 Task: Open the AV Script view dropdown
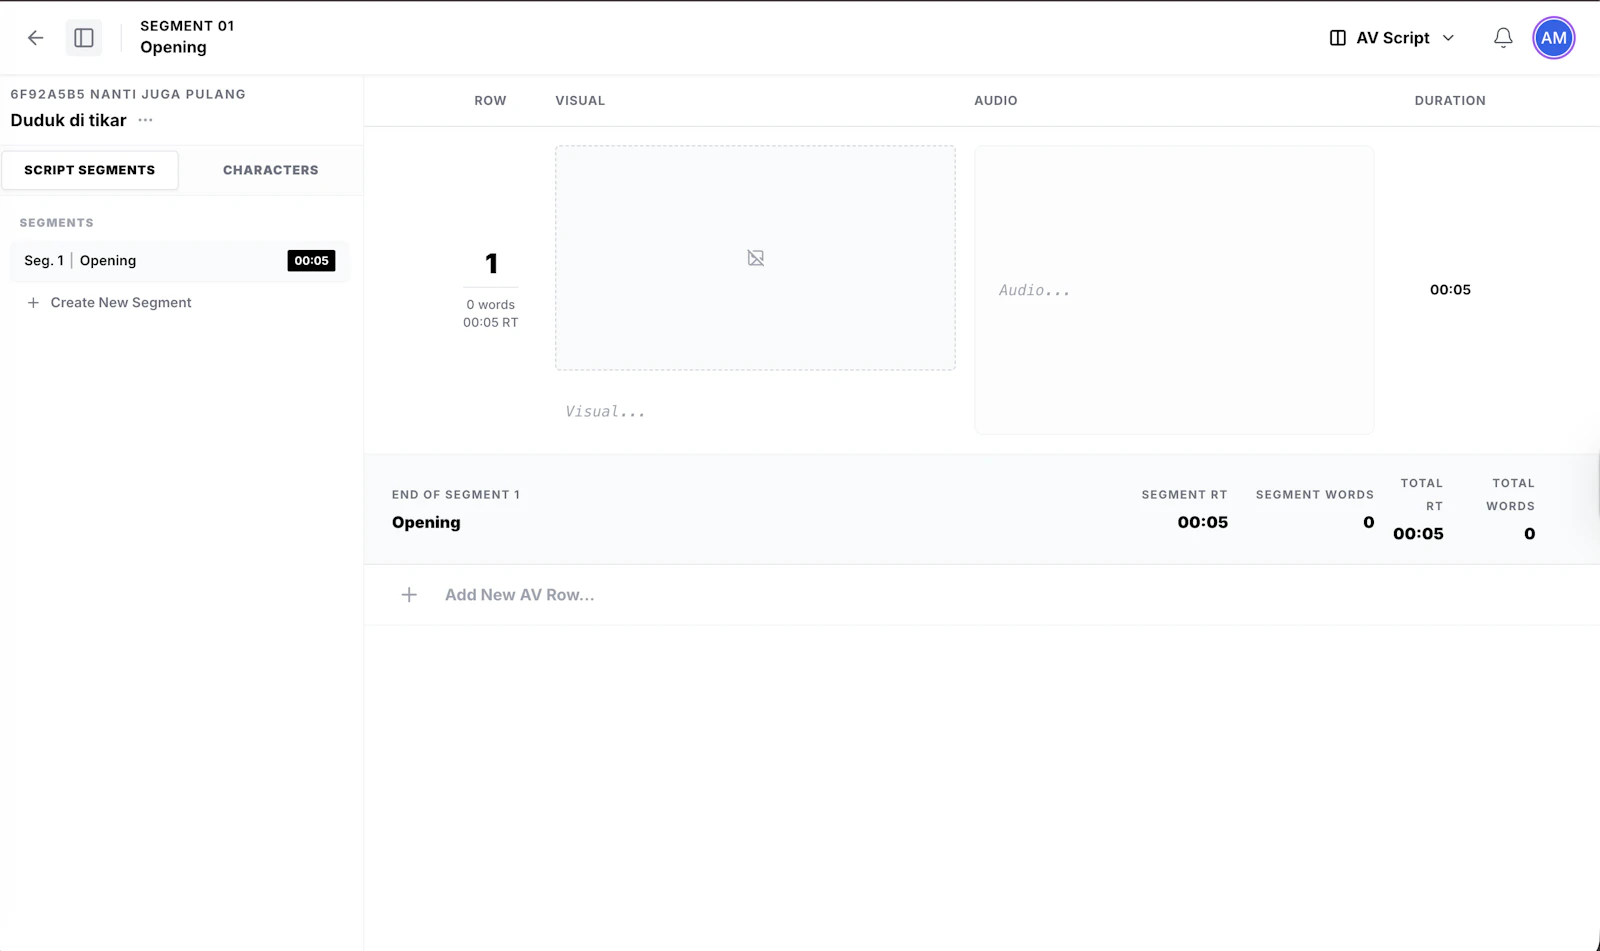pyautogui.click(x=1392, y=38)
